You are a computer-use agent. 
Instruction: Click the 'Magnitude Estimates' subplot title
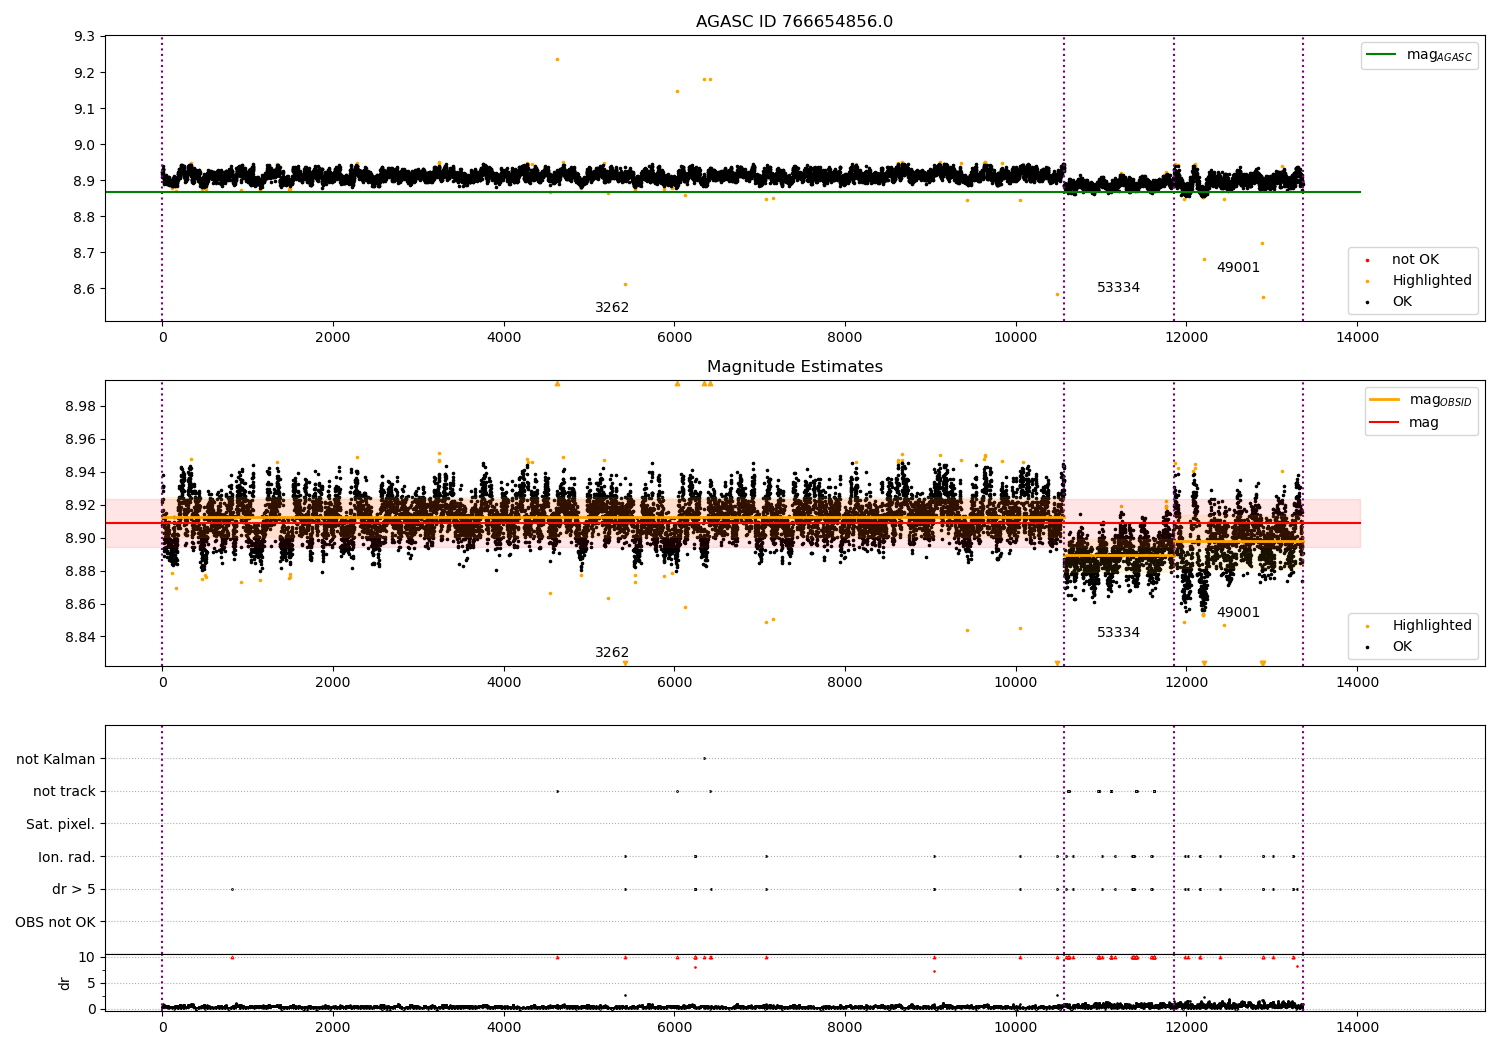[x=794, y=367]
